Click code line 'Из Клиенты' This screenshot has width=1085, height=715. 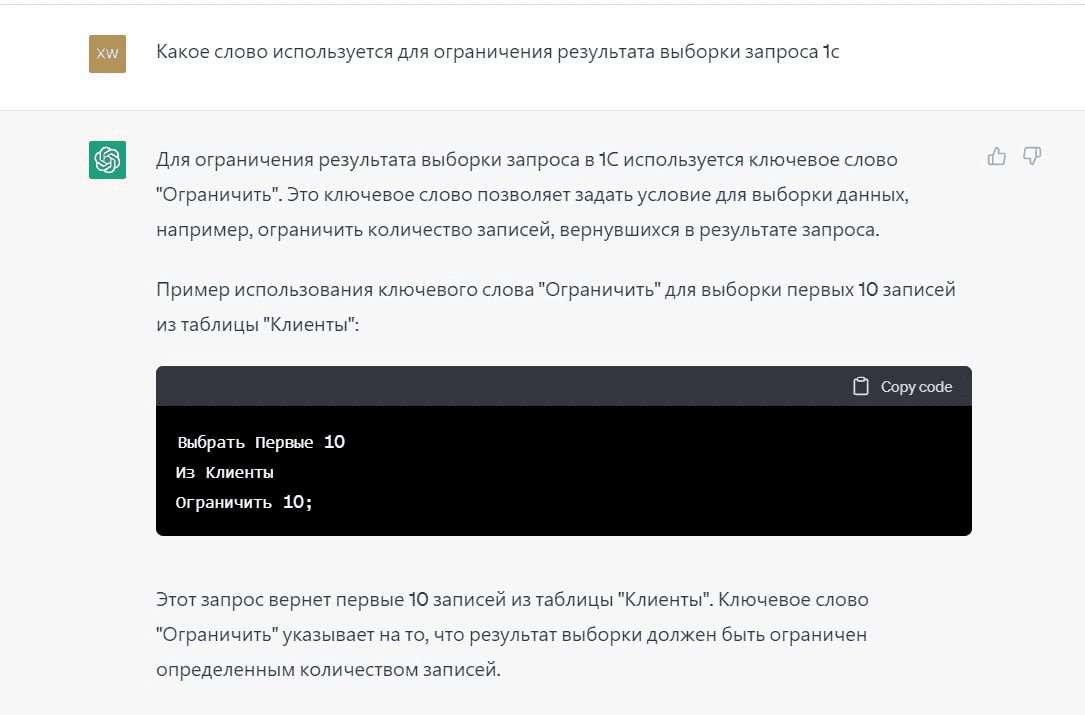(x=225, y=473)
